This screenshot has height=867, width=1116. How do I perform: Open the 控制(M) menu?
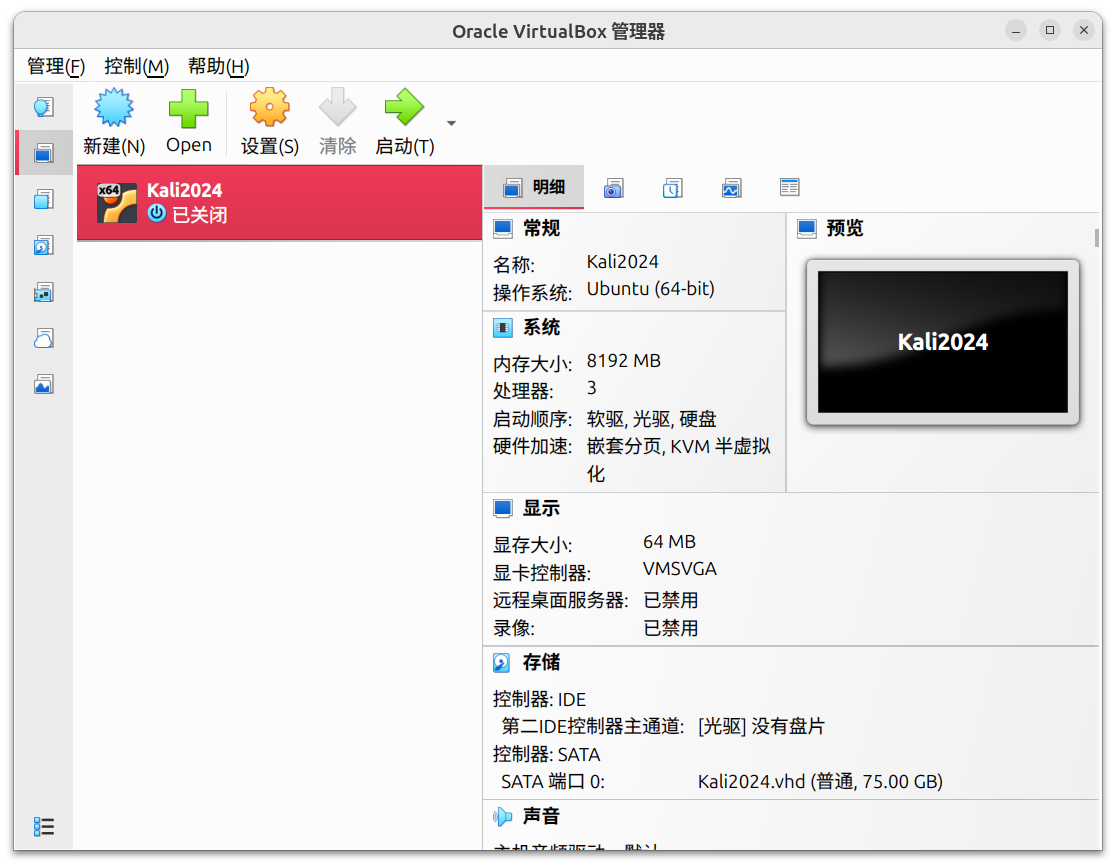[136, 66]
